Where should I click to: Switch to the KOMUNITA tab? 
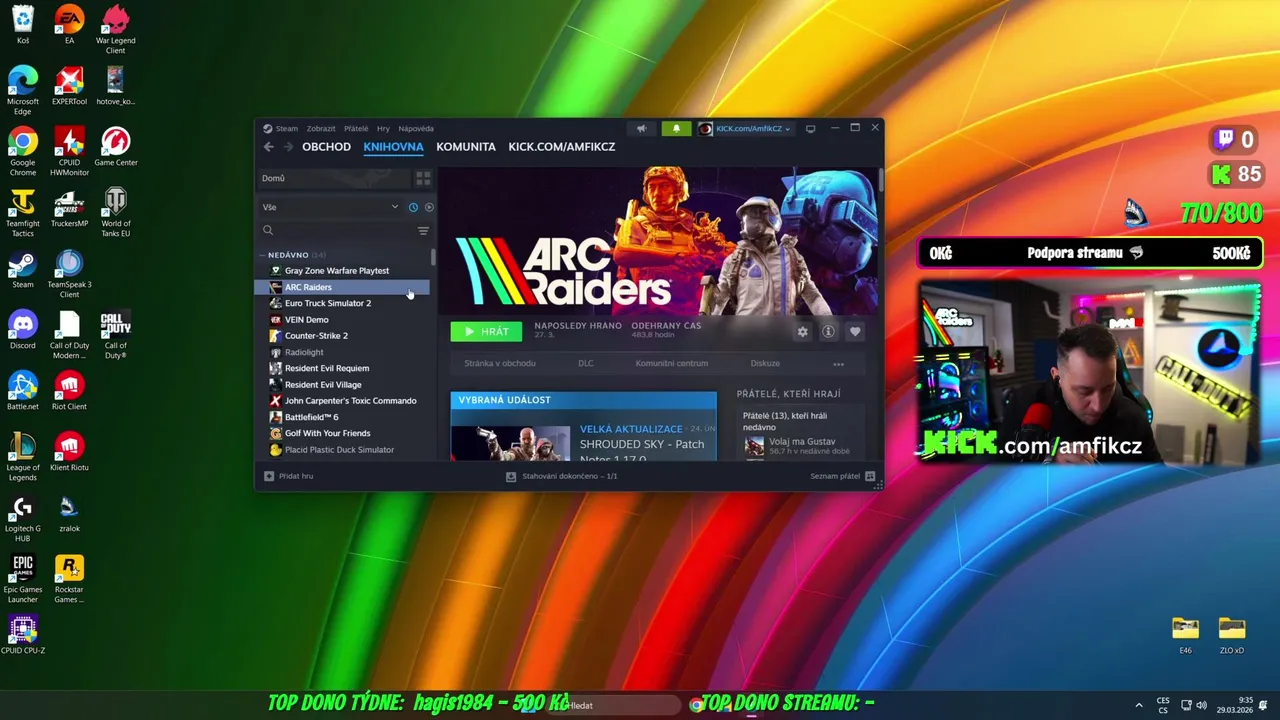(x=466, y=147)
